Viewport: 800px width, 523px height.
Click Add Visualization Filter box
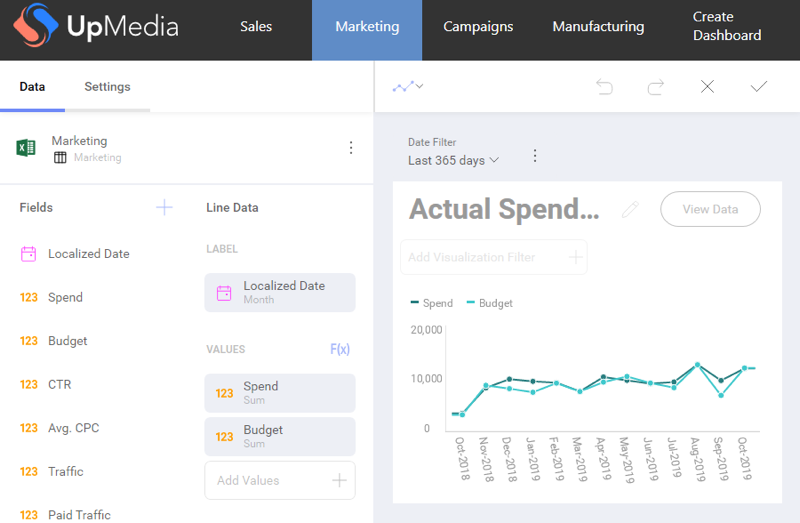[x=493, y=257]
